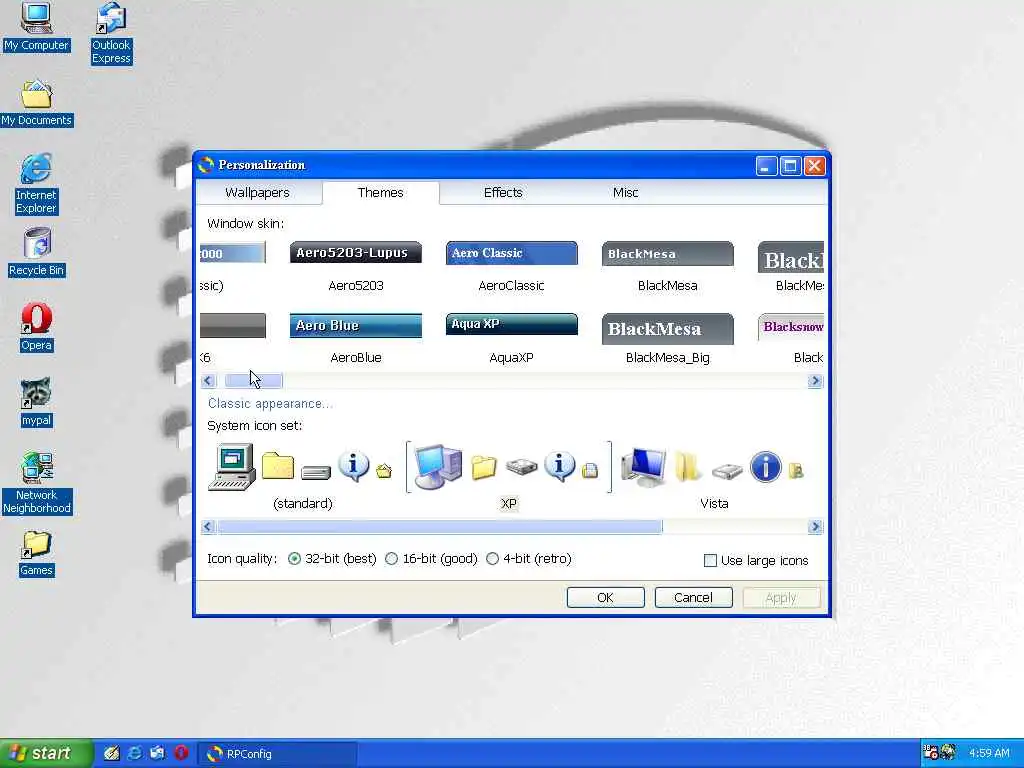
Task: Click the Cancel button
Action: (694, 598)
